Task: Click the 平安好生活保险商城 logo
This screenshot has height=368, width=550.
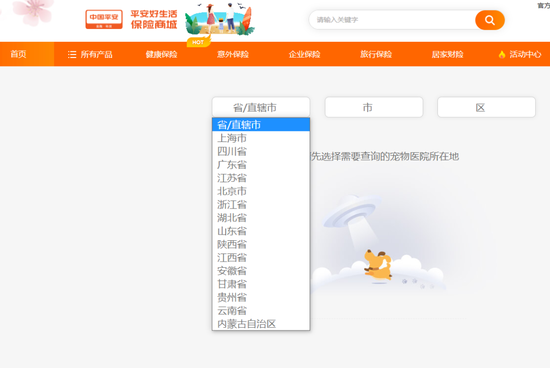Action: point(154,19)
